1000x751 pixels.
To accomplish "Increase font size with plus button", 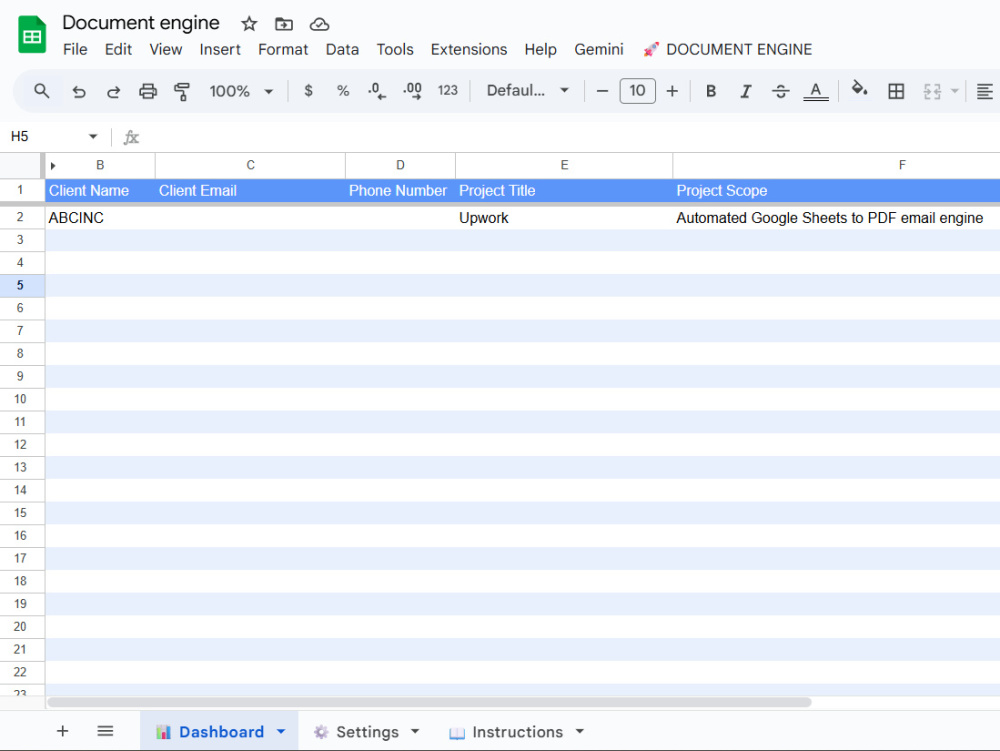I will tap(672, 91).
